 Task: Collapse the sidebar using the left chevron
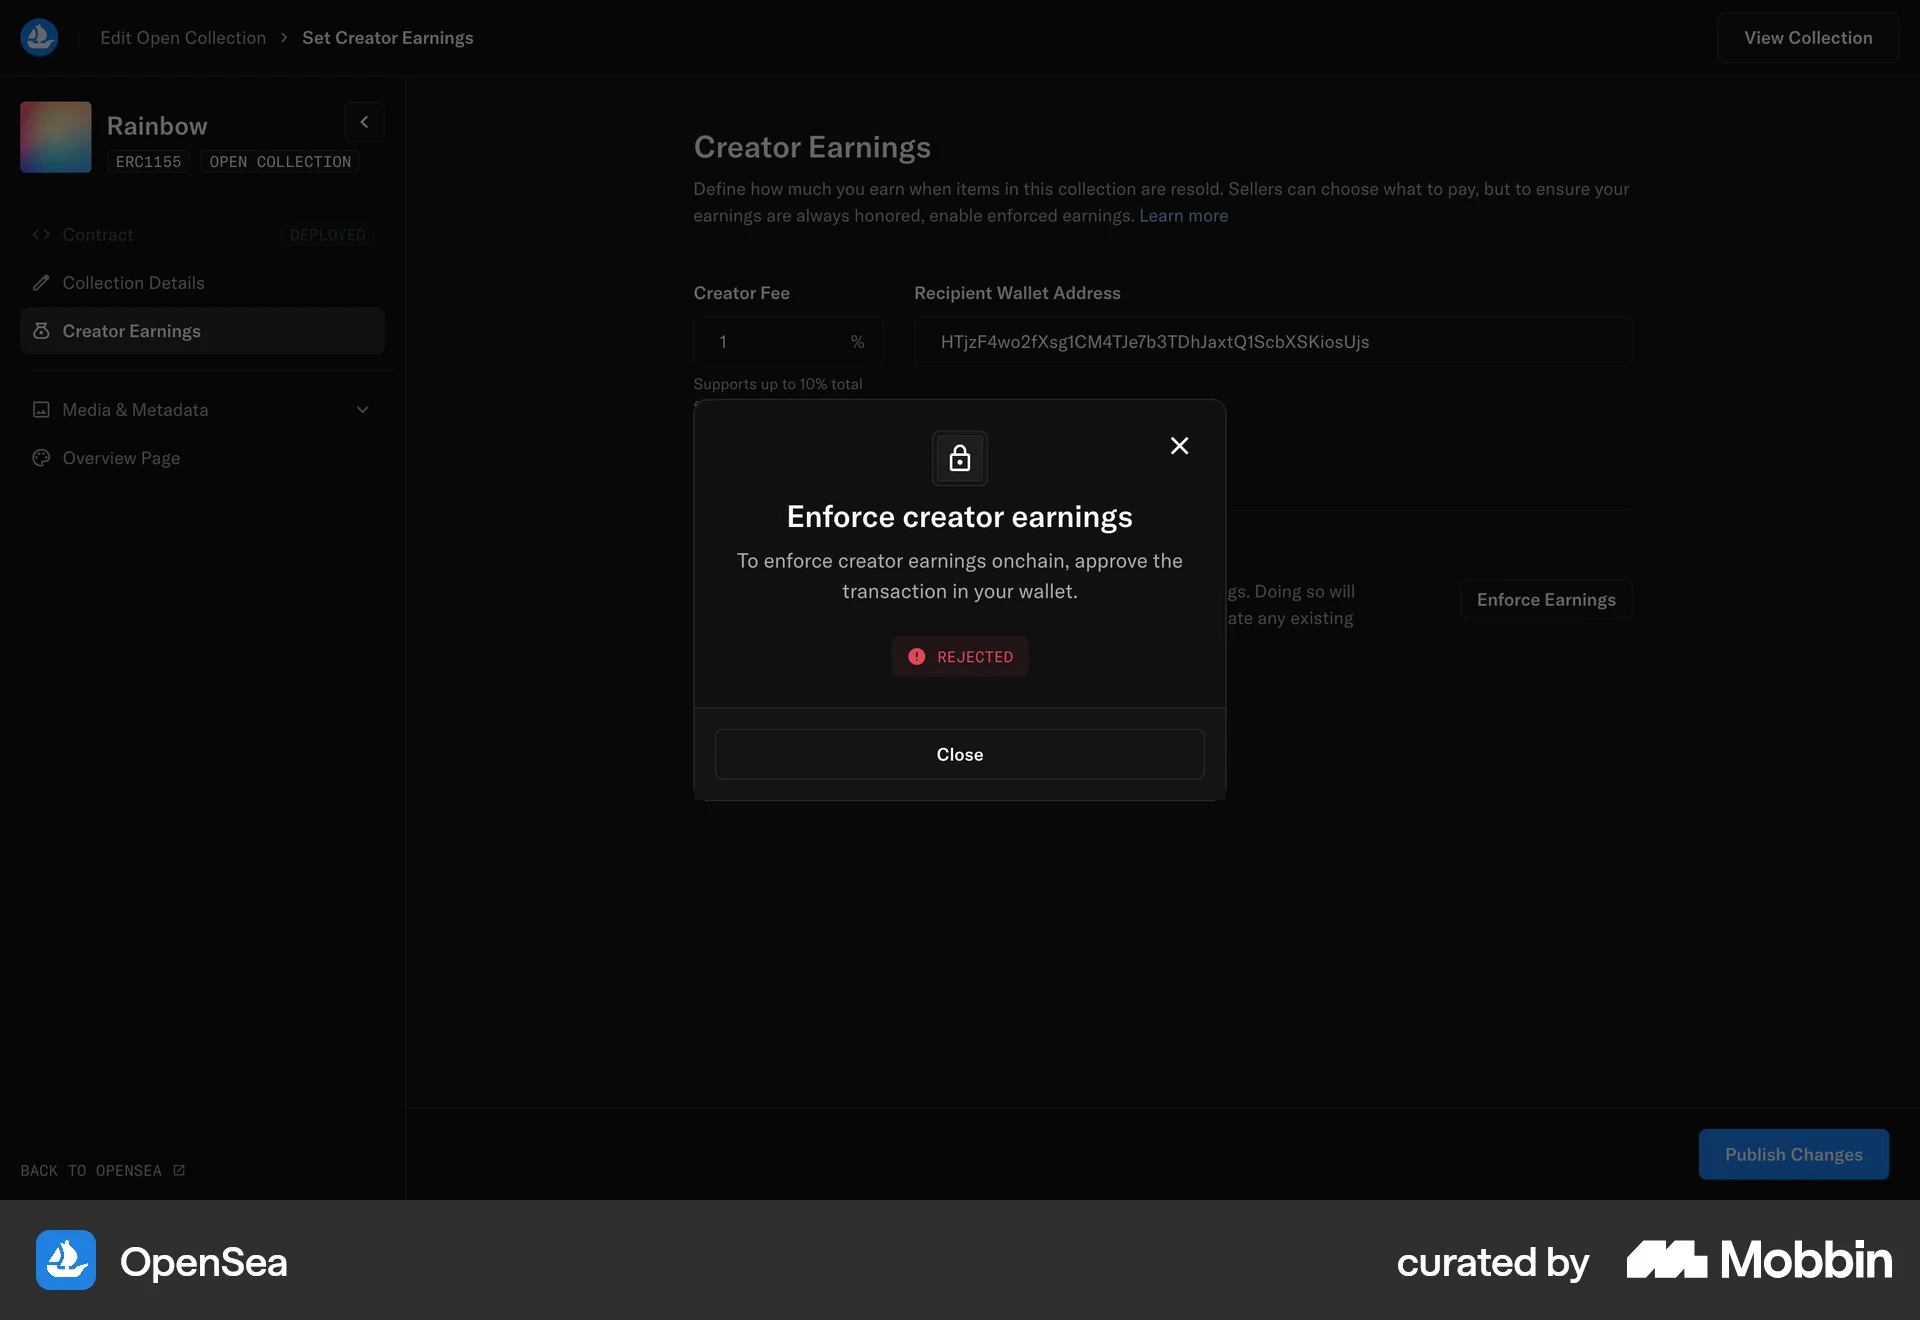point(364,121)
